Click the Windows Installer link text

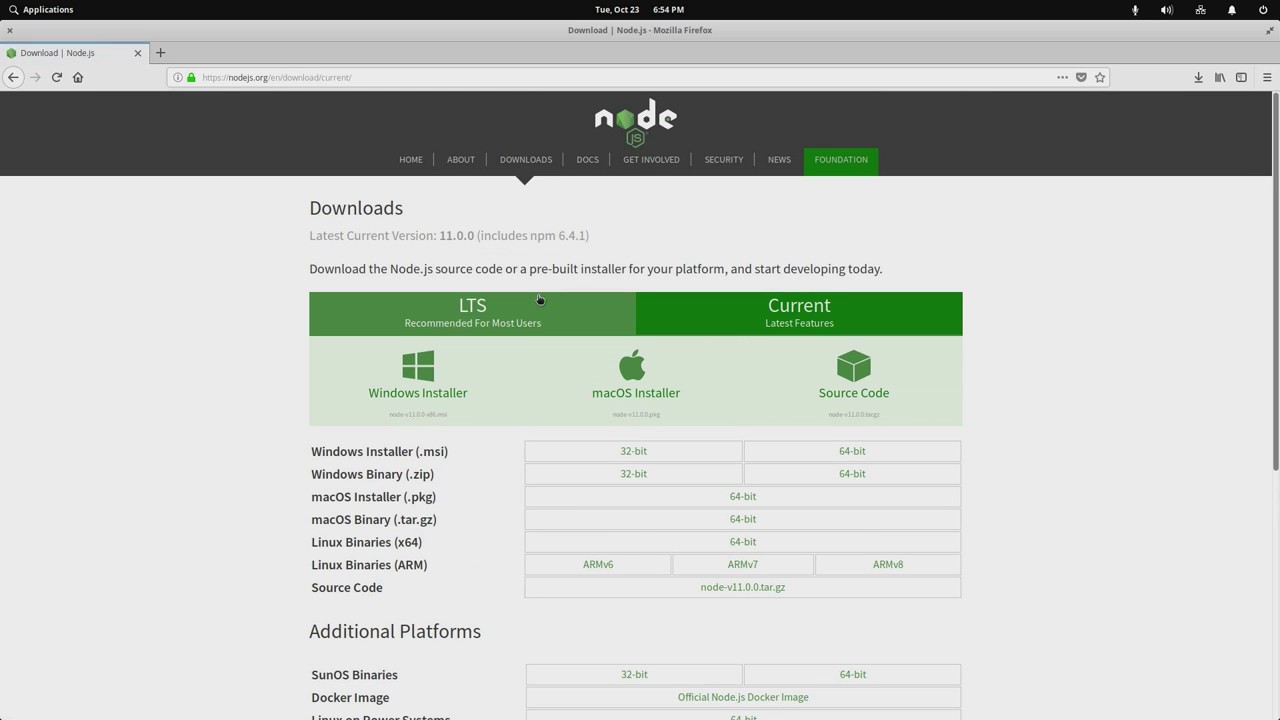418,393
